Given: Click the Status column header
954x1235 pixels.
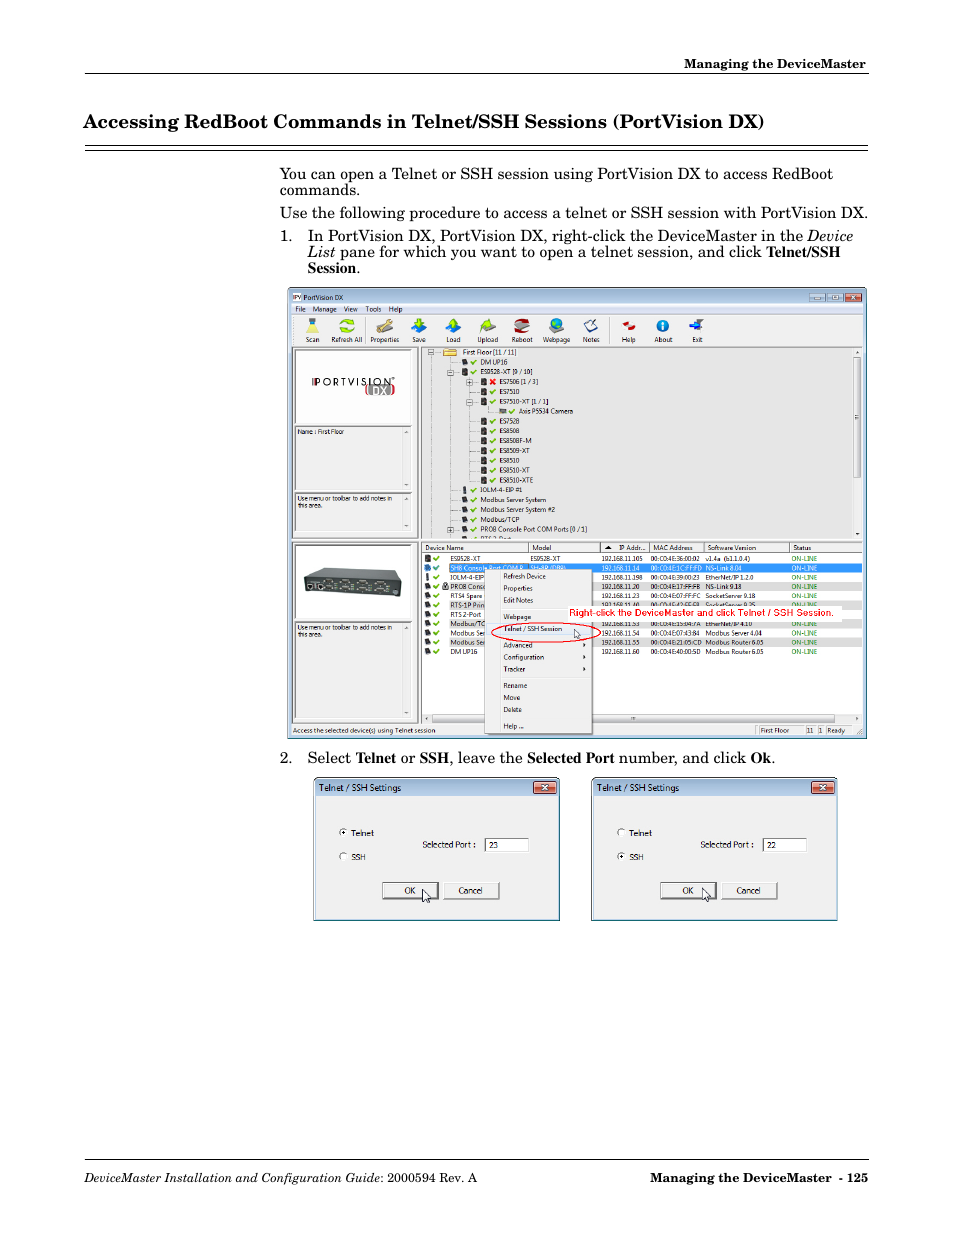Looking at the screenshot, I should 825,547.
